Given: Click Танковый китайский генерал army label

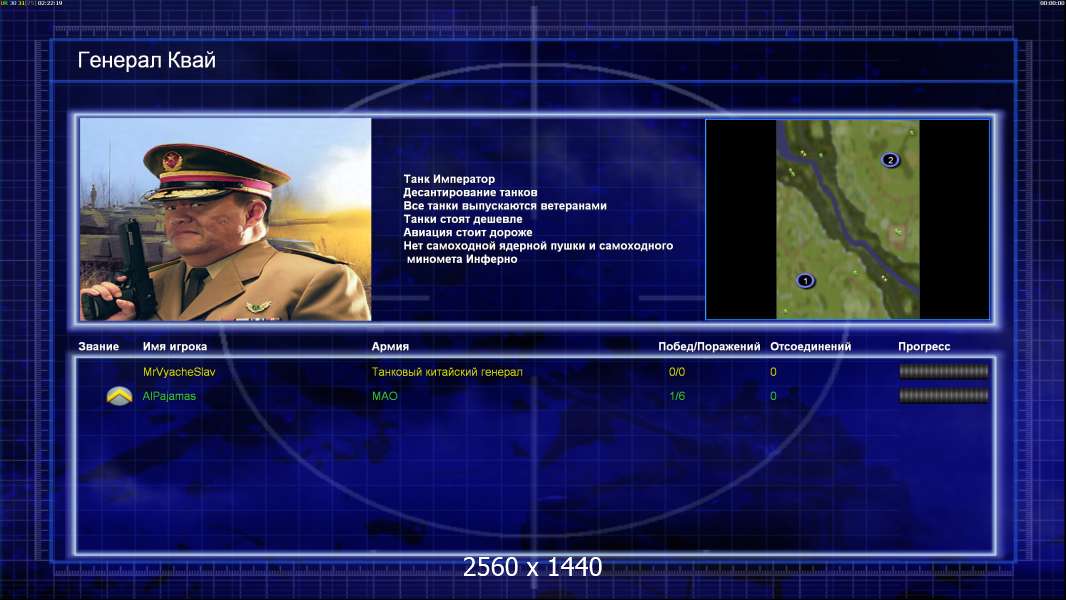Looking at the screenshot, I should (x=447, y=372).
